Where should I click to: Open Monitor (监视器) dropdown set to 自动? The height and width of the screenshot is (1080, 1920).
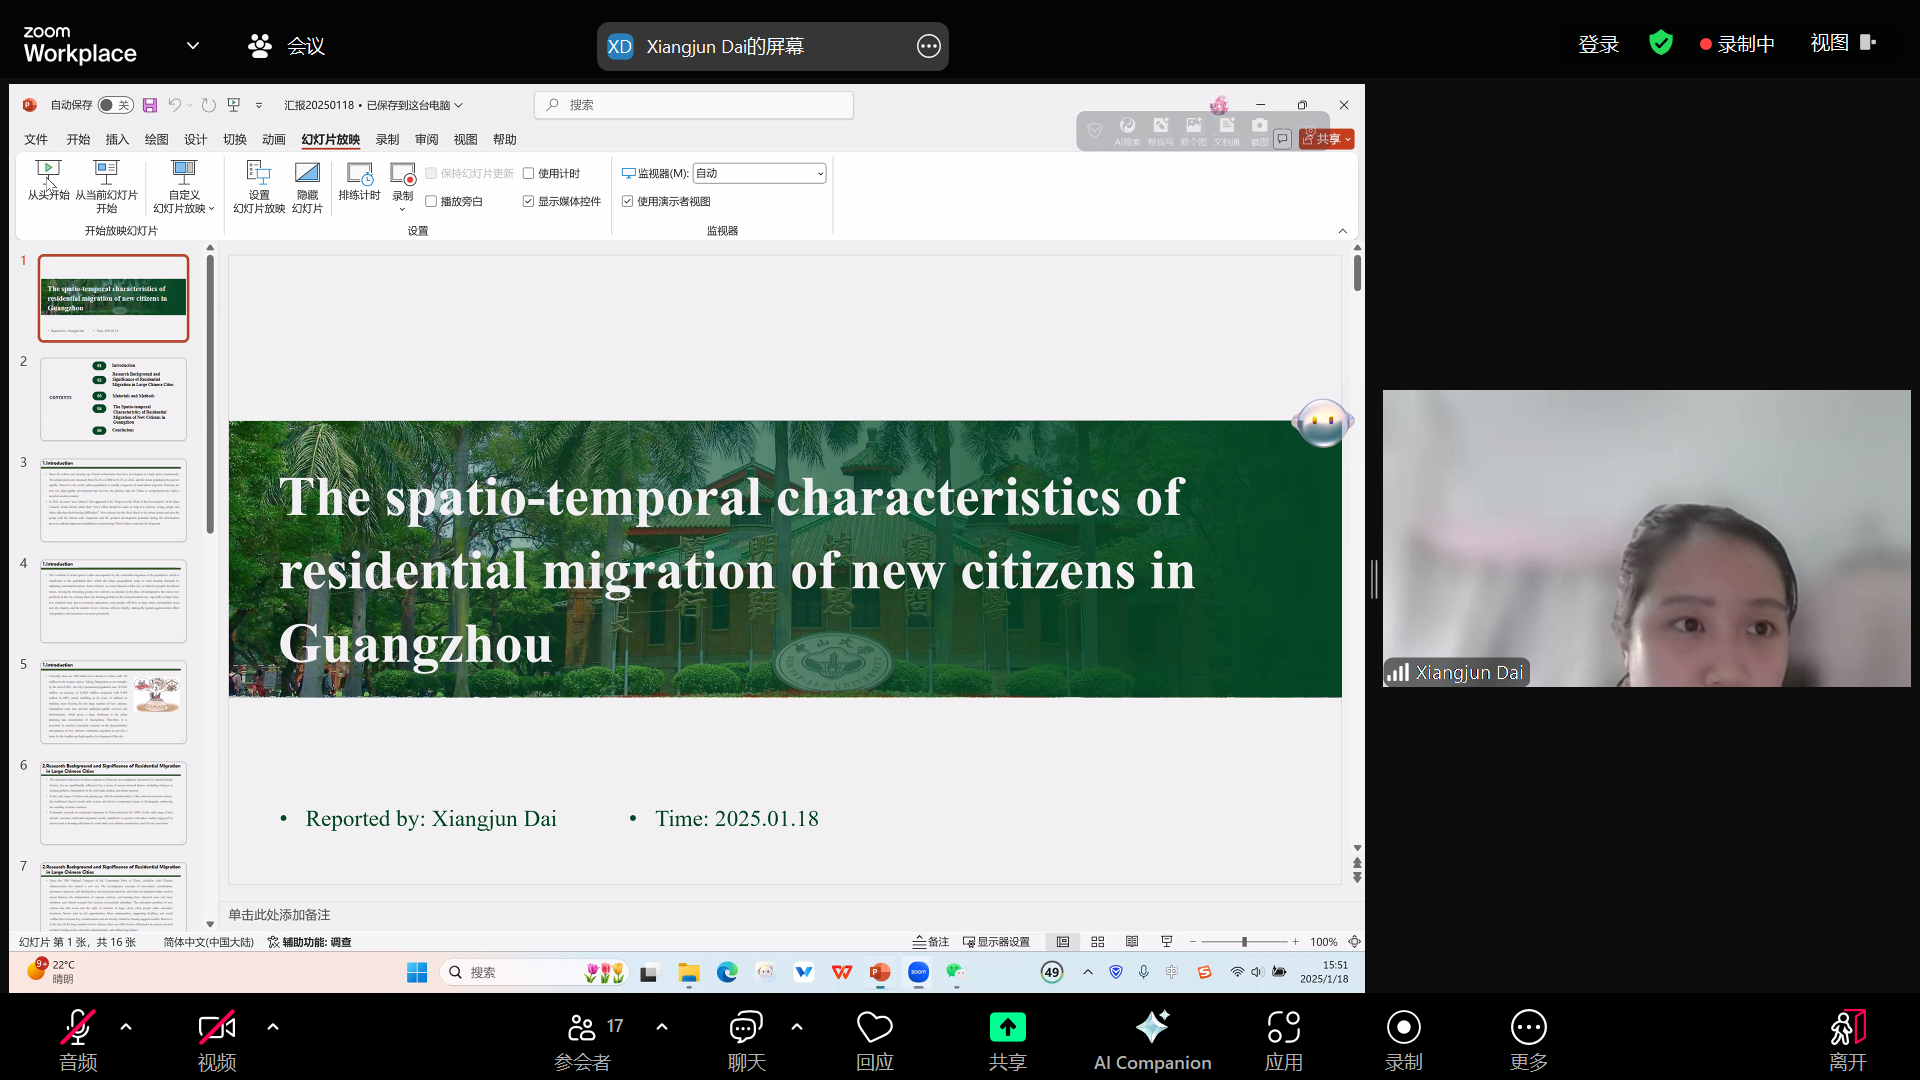(760, 174)
